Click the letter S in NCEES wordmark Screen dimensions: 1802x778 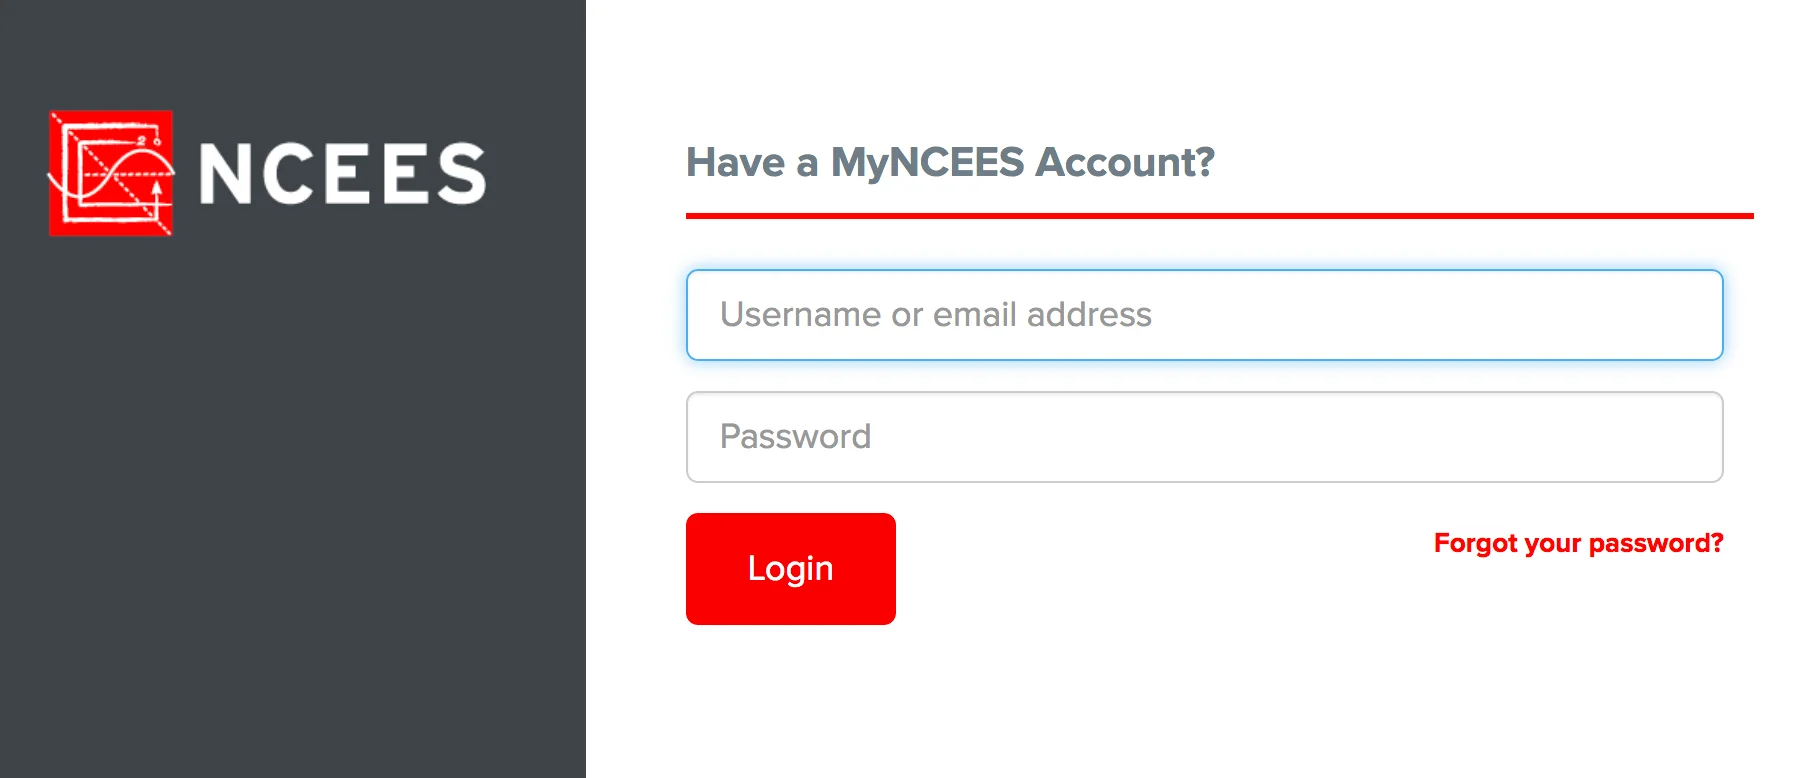(461, 174)
